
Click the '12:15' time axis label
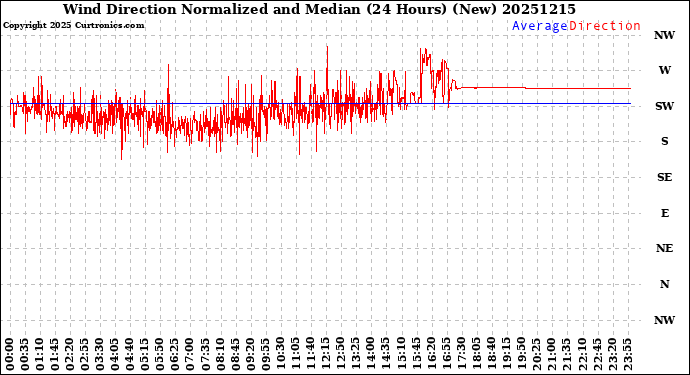coord(326,355)
